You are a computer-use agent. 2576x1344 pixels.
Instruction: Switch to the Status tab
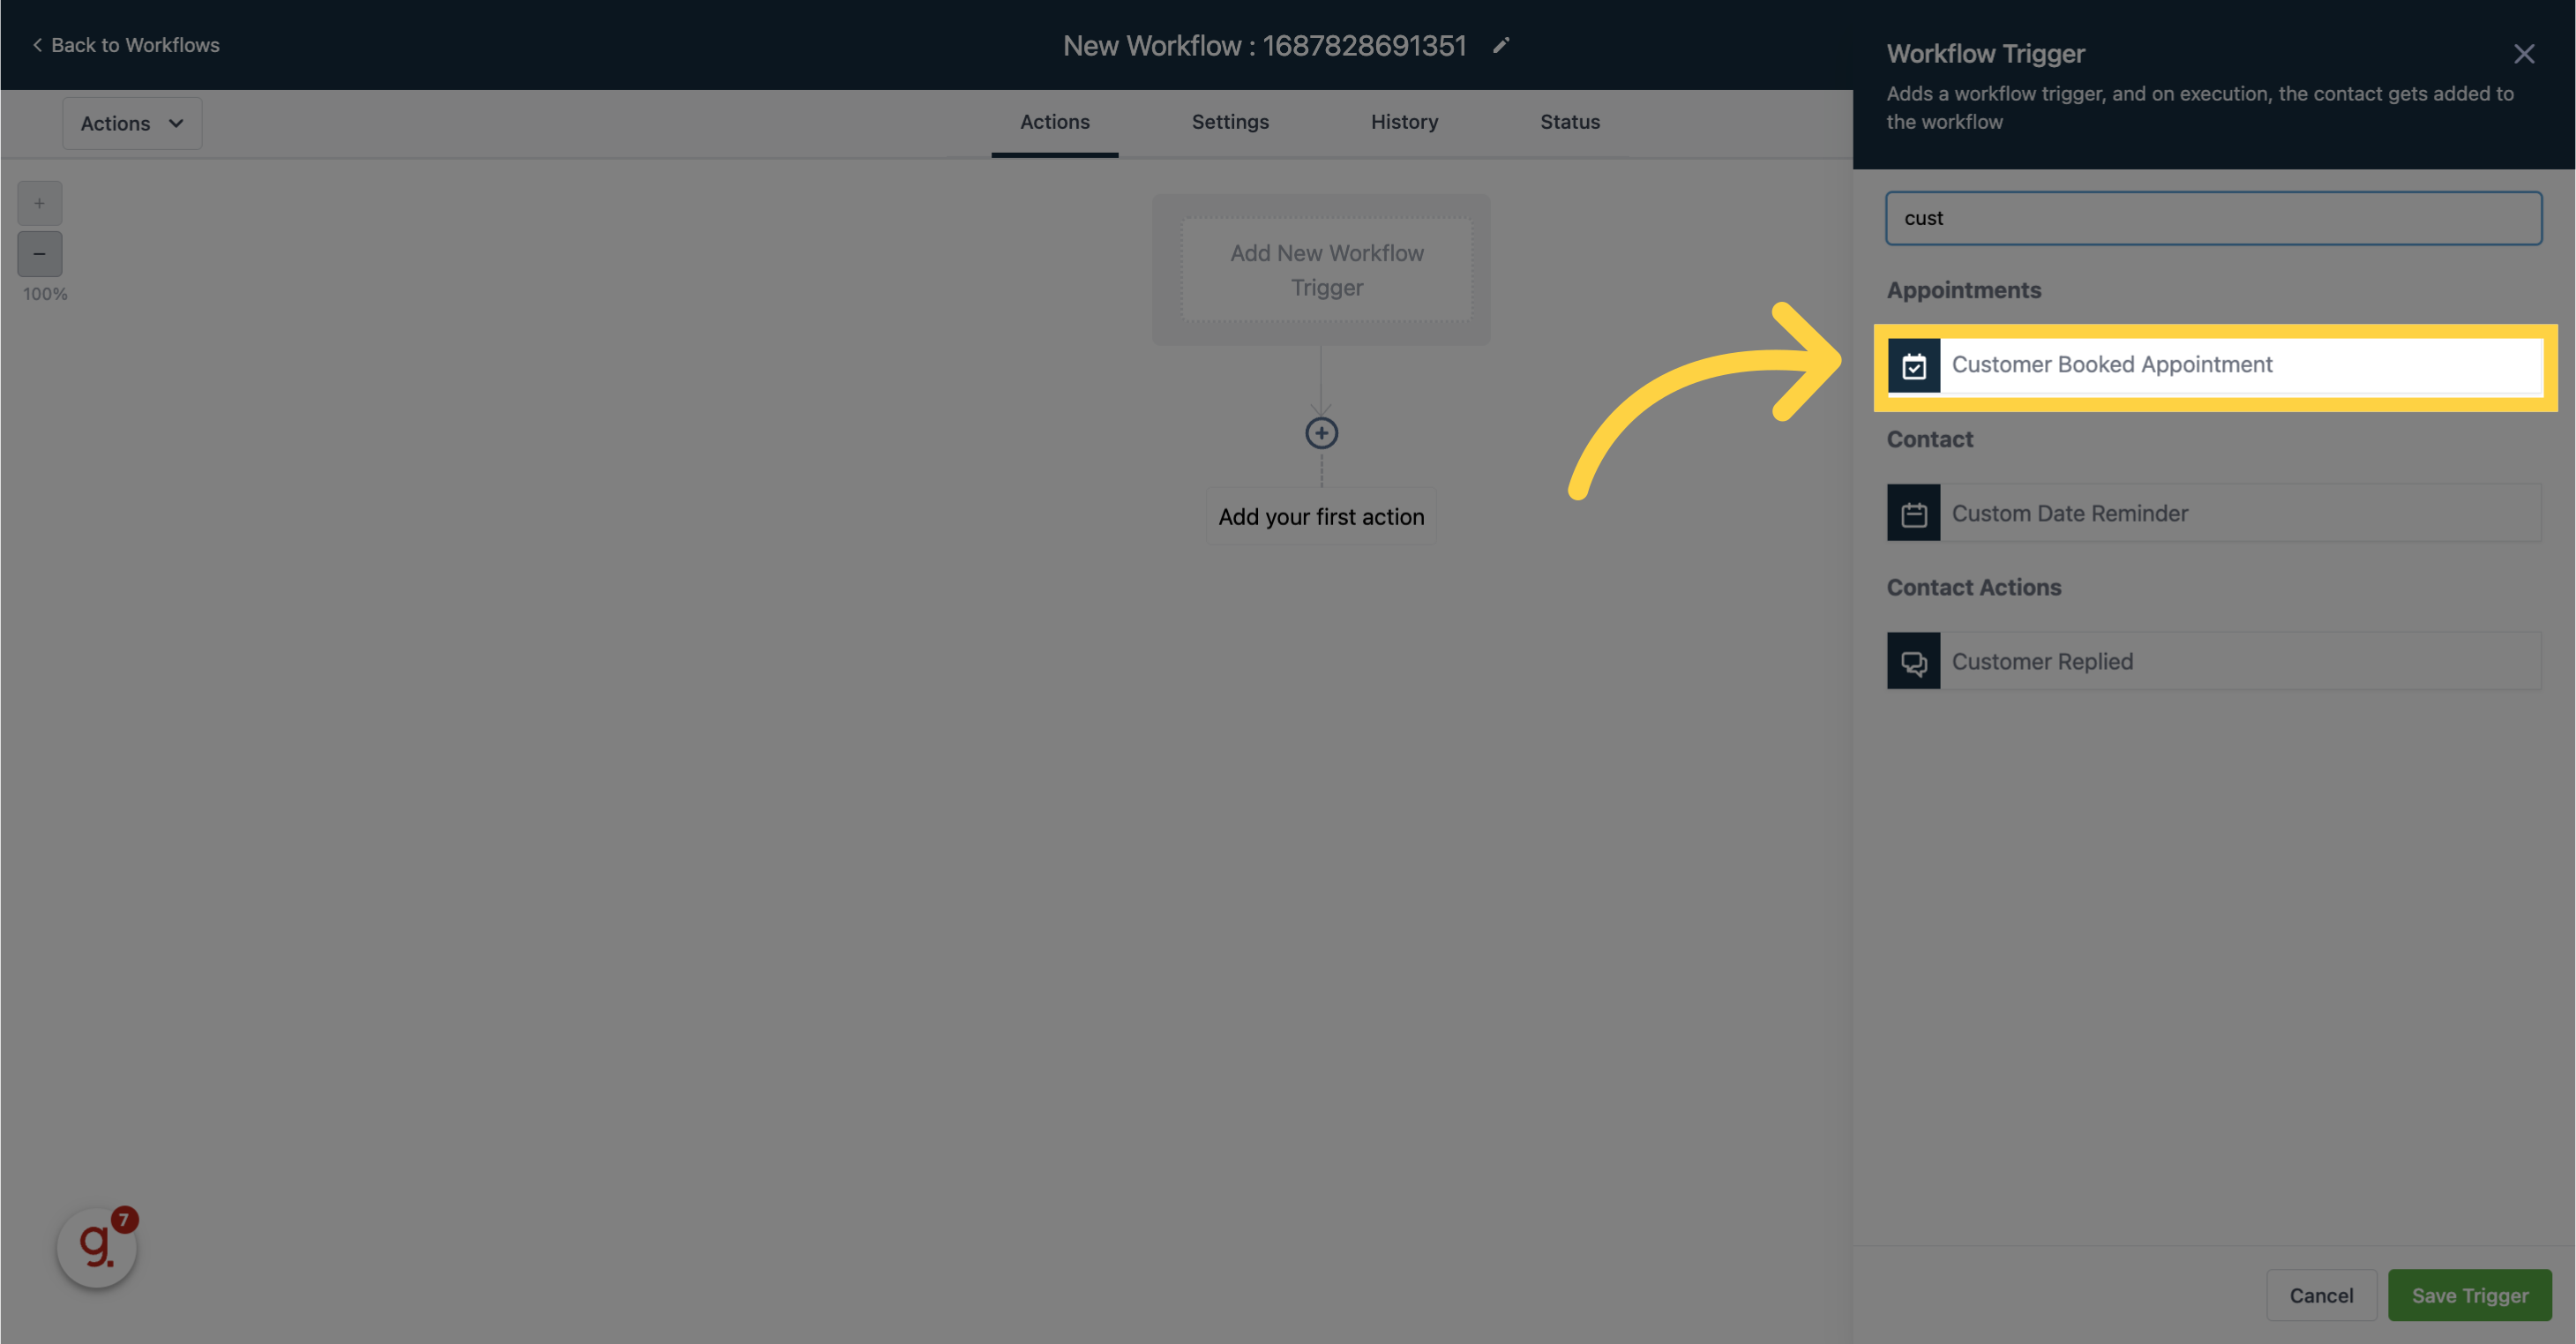[1569, 122]
